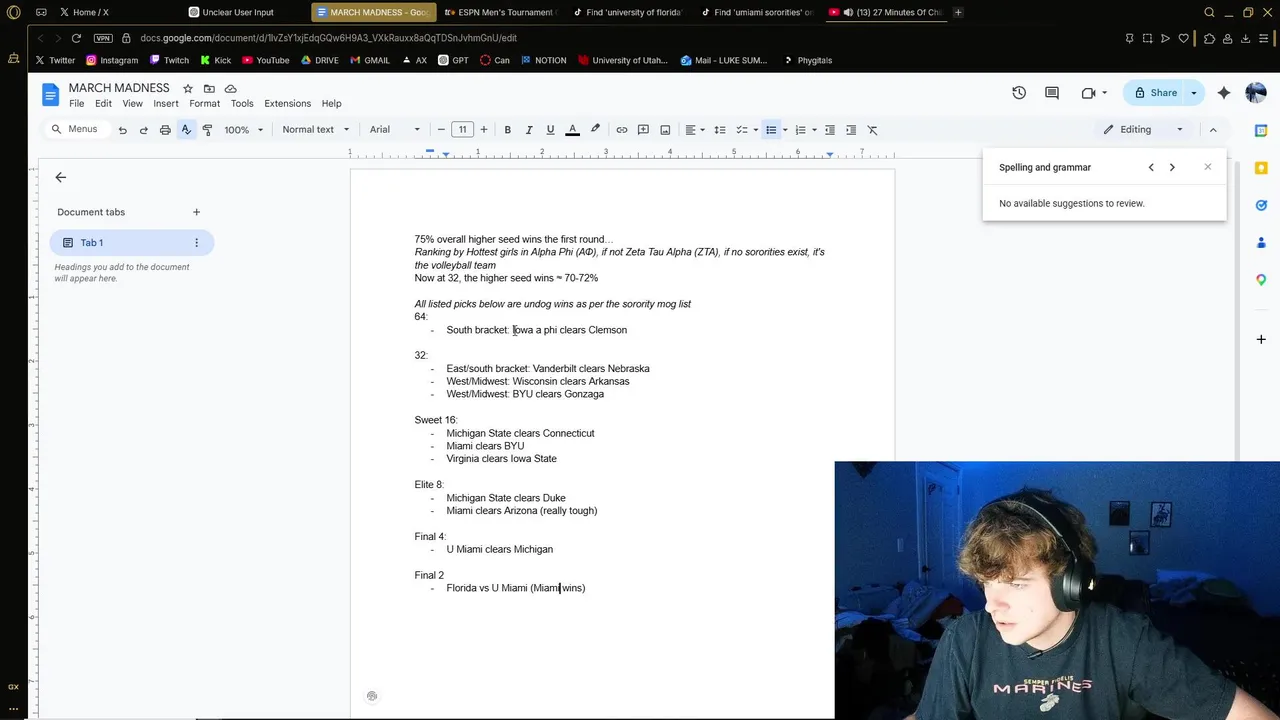Screen dimensions: 1280x720
Task: Open the text alignment options
Action: [x=694, y=130]
